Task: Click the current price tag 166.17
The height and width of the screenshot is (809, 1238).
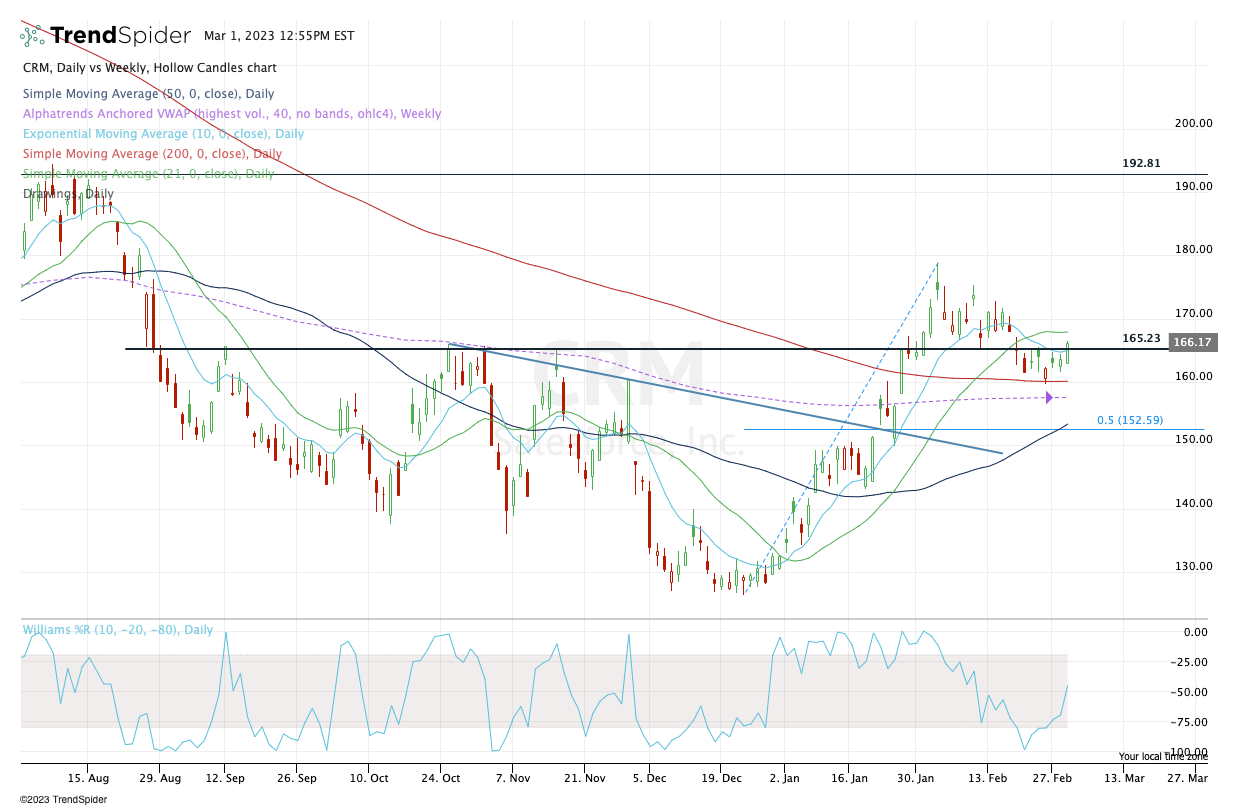Action: coord(1189,342)
